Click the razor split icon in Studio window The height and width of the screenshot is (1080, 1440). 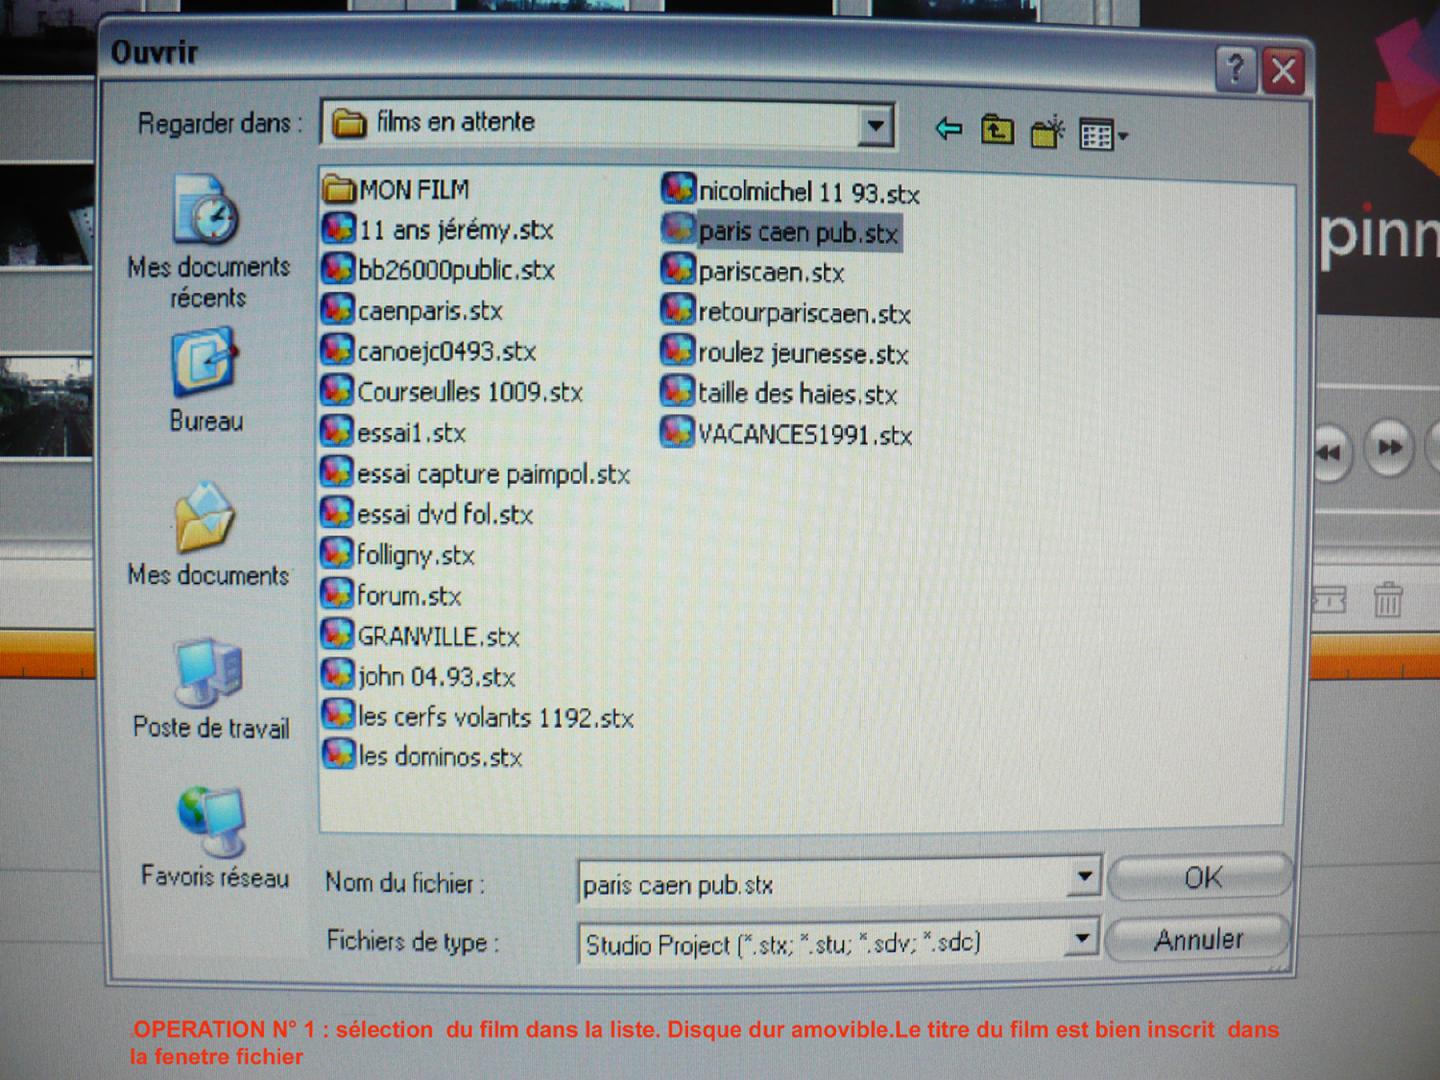1329,600
